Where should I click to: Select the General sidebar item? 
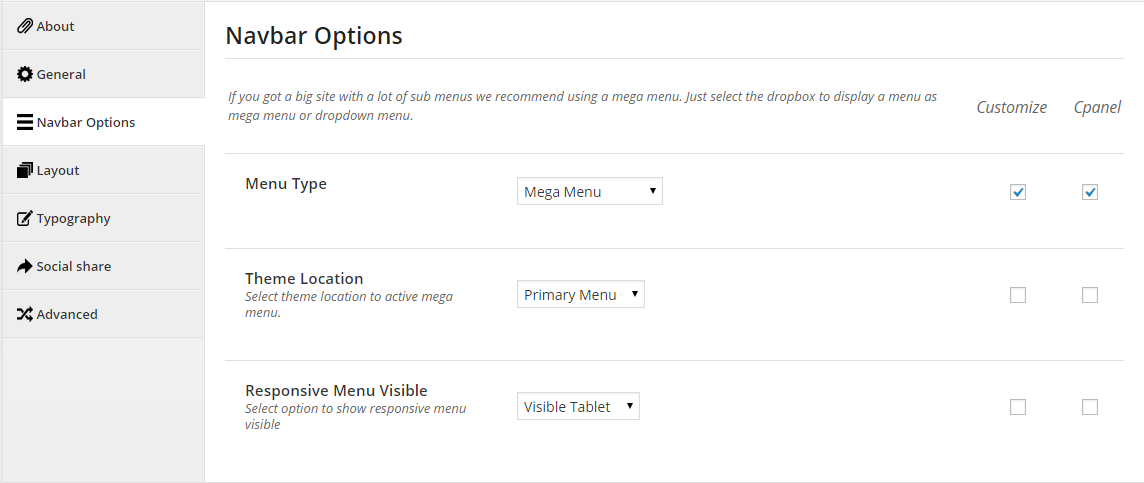103,74
